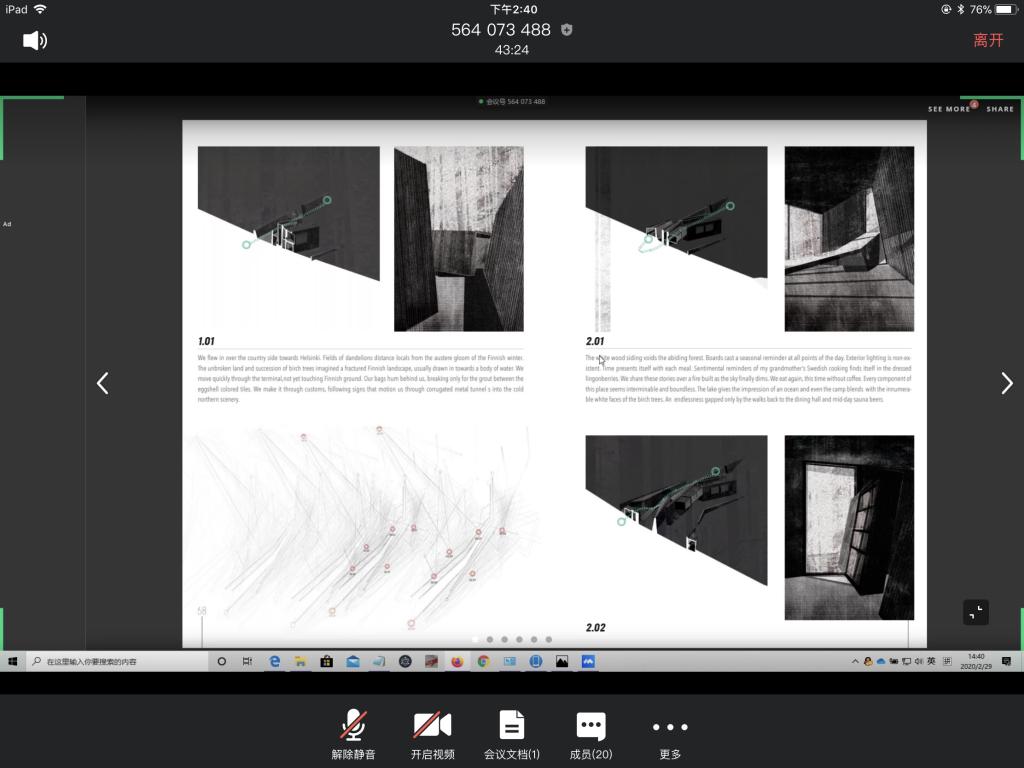Select the last slide pagination dot
This screenshot has width=1024, height=768.
tap(549, 639)
